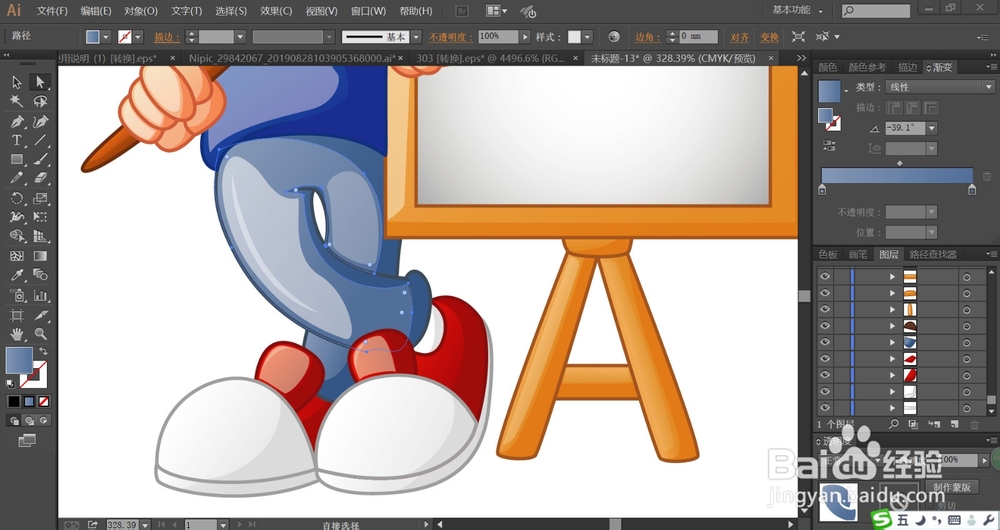The width and height of the screenshot is (1000, 530).
Task: Select the Free Transform tool
Action: tap(40, 217)
